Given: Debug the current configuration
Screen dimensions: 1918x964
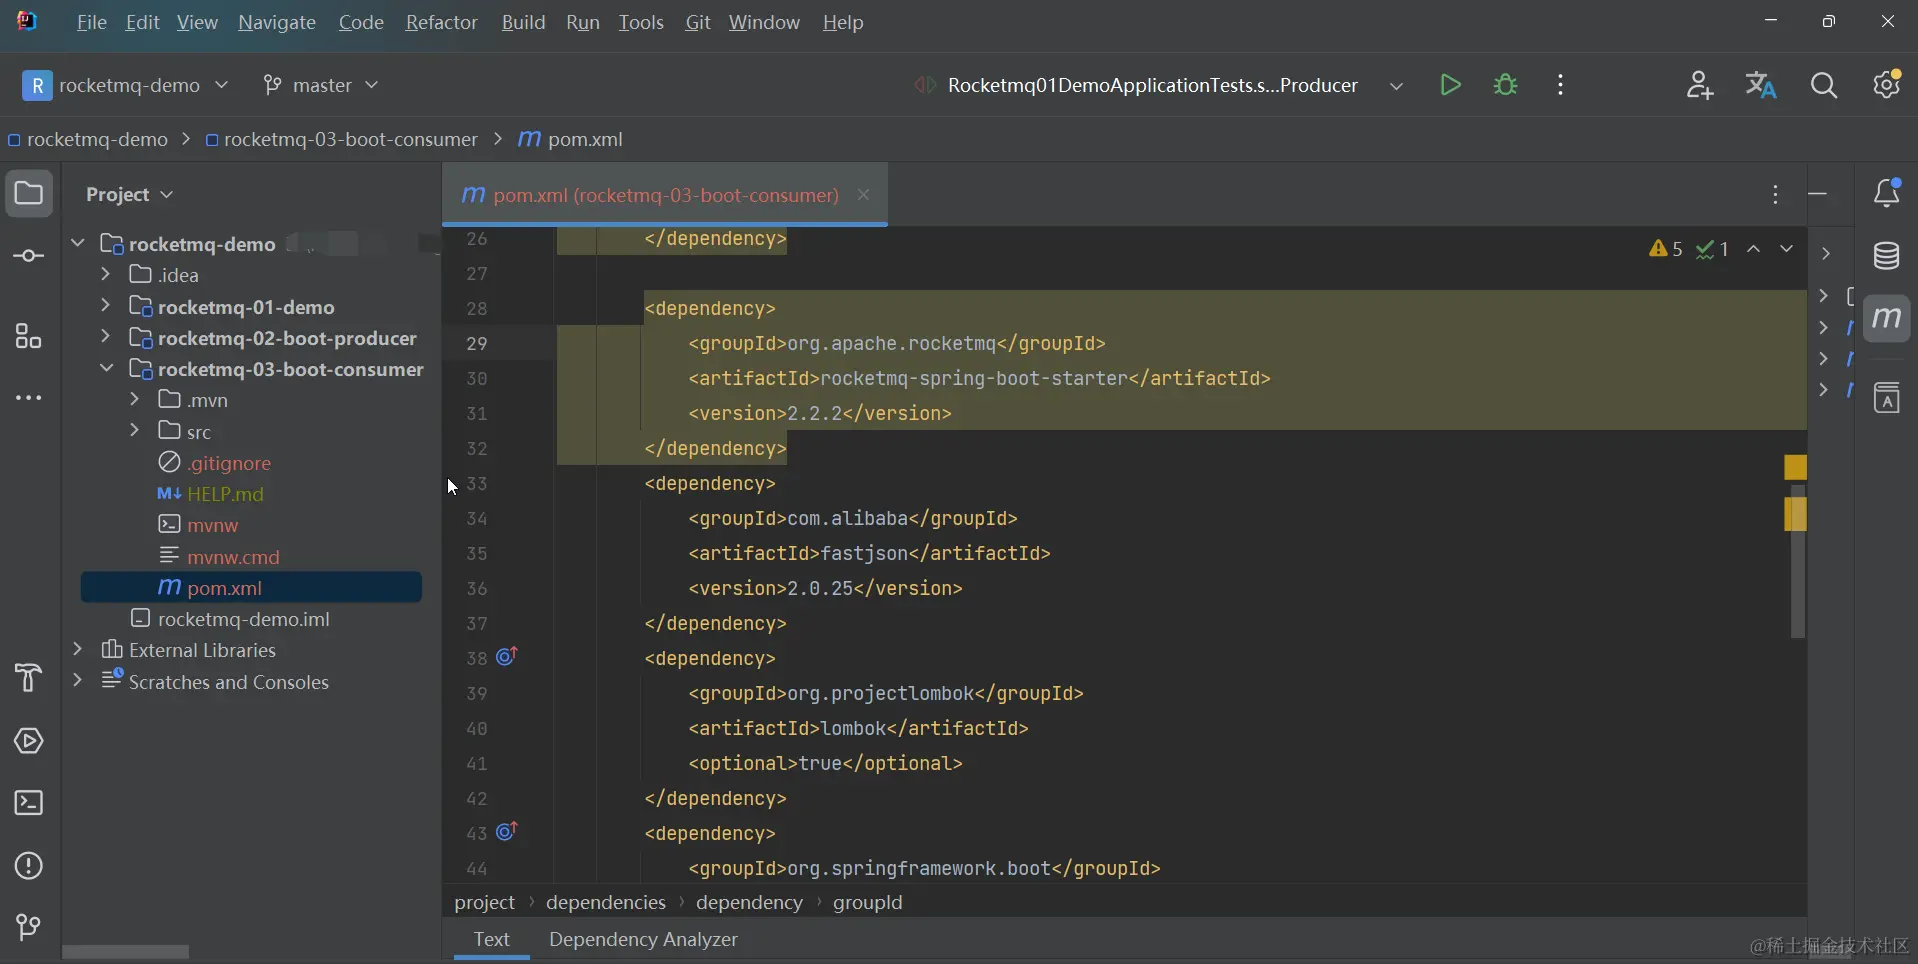Looking at the screenshot, I should click(x=1505, y=85).
